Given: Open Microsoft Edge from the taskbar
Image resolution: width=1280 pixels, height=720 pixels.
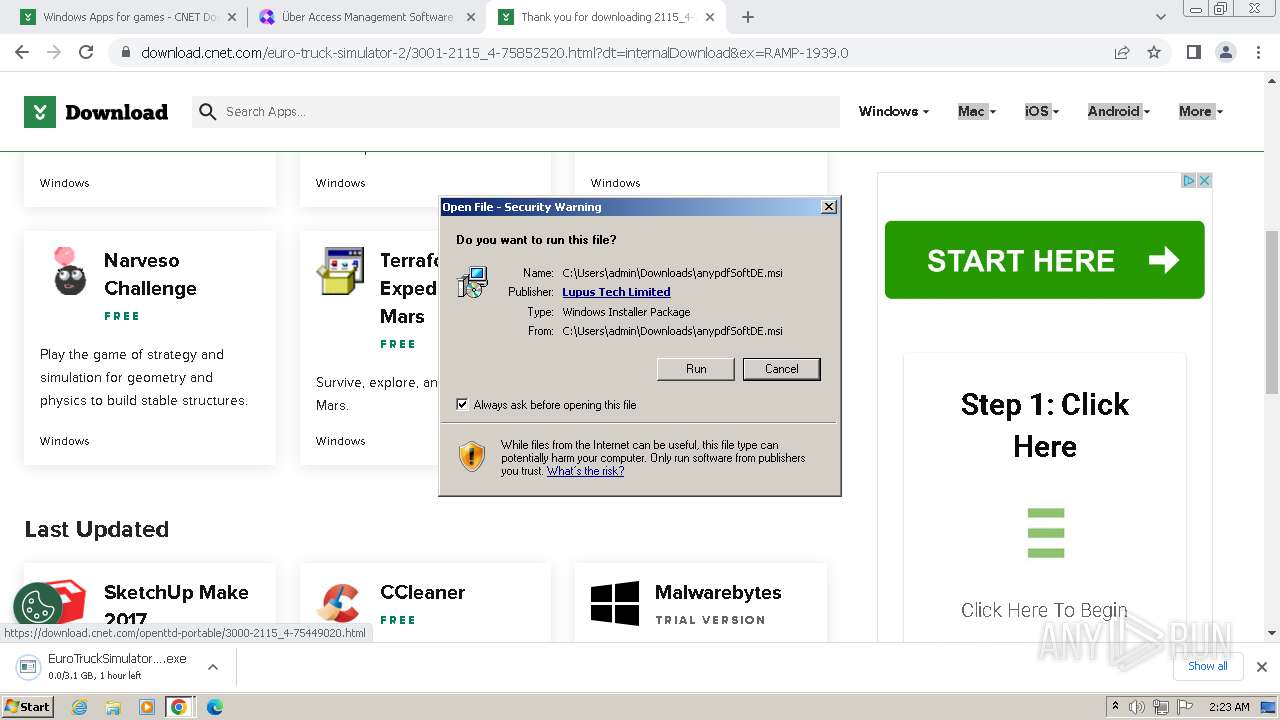Looking at the screenshot, I should tap(214, 707).
